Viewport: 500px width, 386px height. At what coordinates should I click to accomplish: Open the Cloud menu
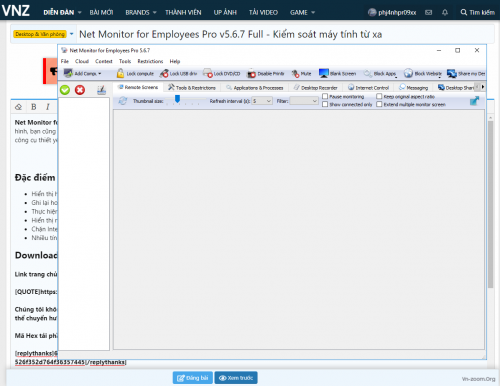(82, 61)
